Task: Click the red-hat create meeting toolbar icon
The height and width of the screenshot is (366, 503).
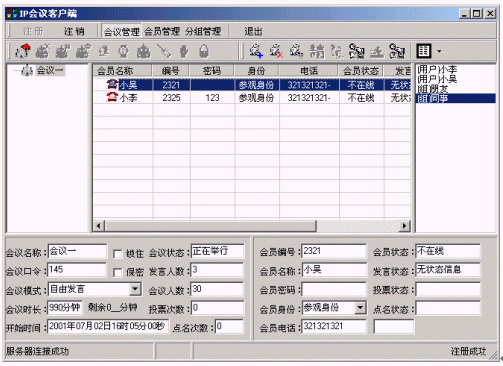Action: 23,51
